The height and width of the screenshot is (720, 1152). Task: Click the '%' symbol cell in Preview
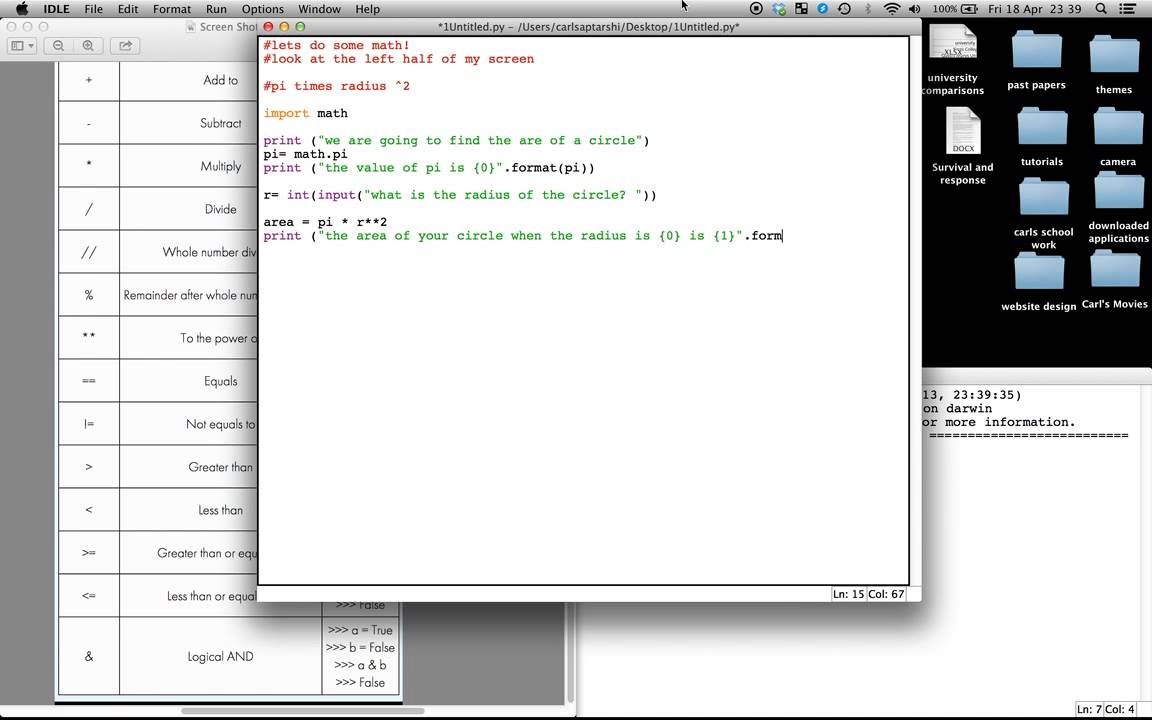[89, 295]
